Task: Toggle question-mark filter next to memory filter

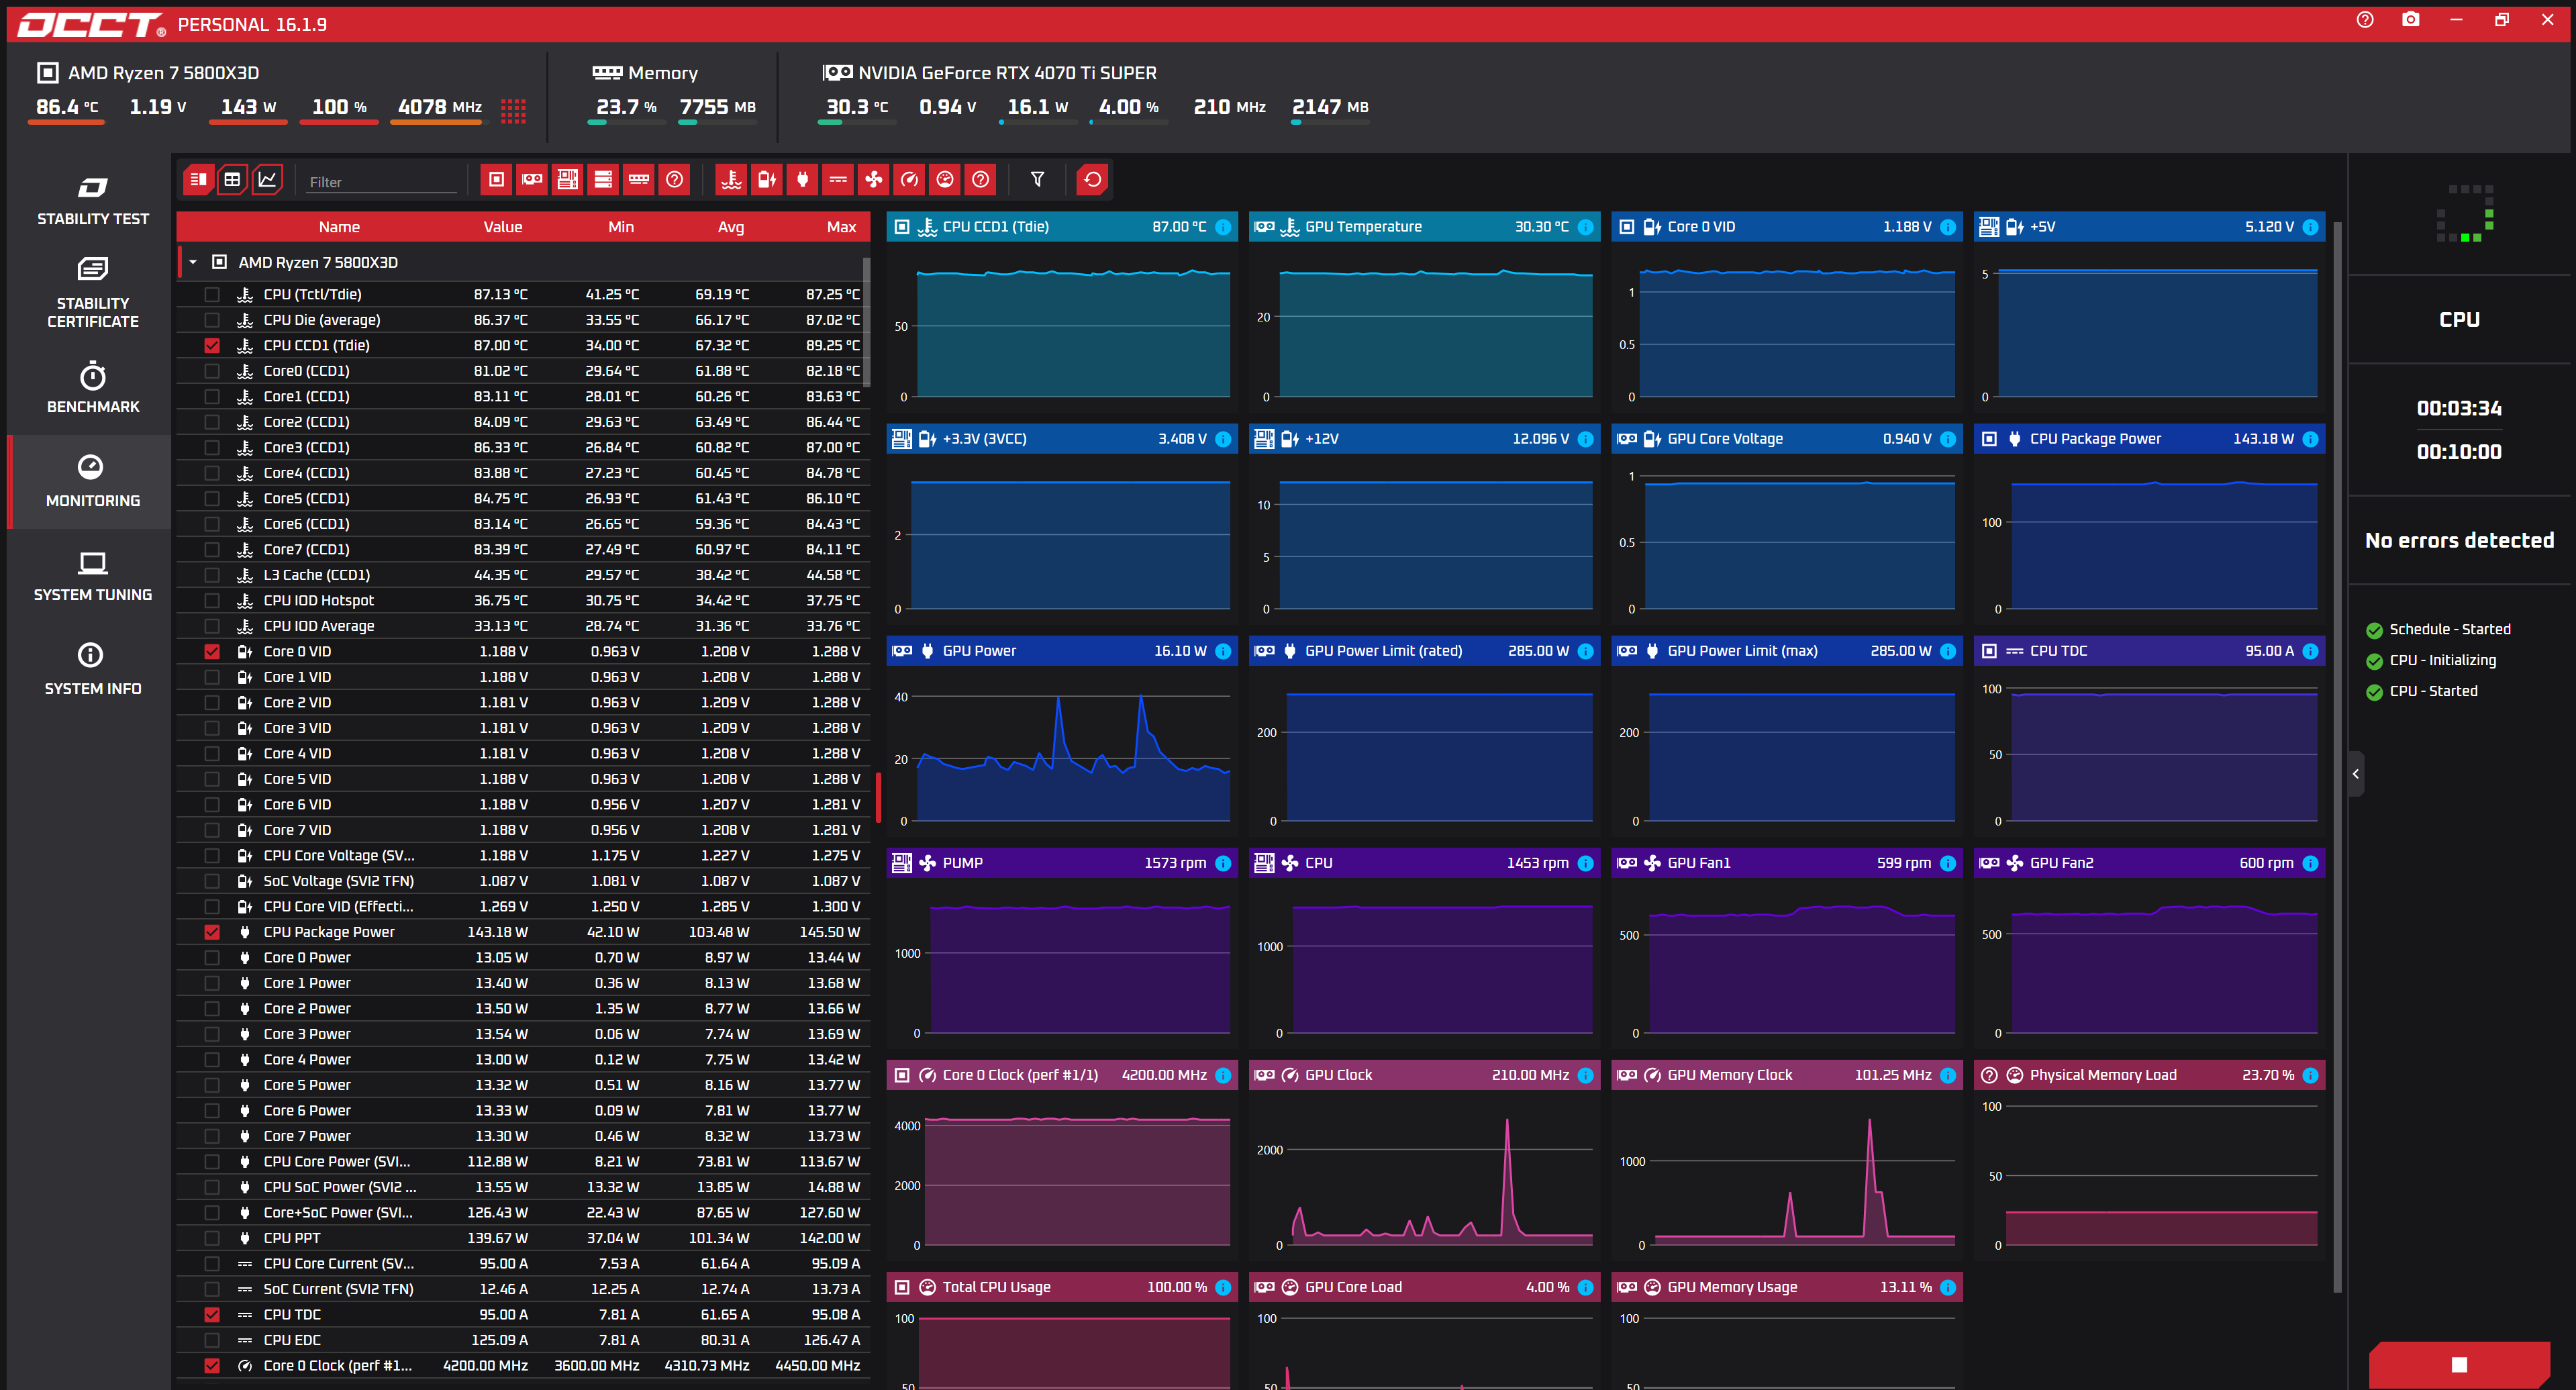Action: pos(675,180)
